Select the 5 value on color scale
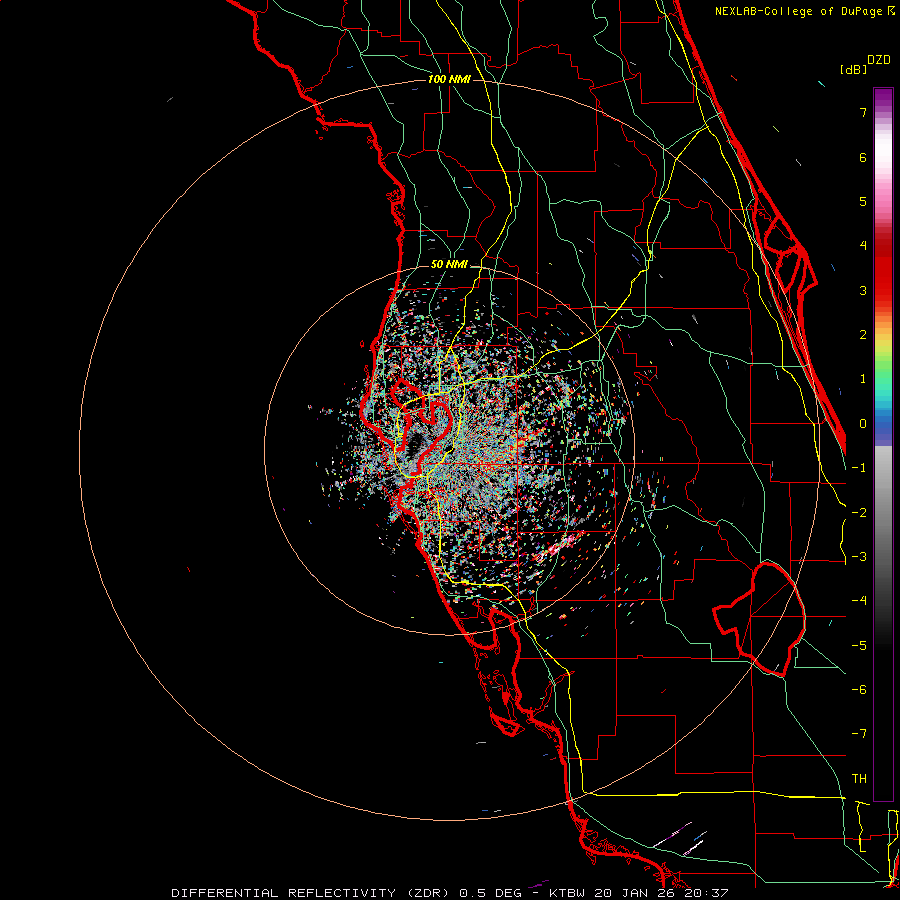900x900 pixels. click(x=863, y=201)
